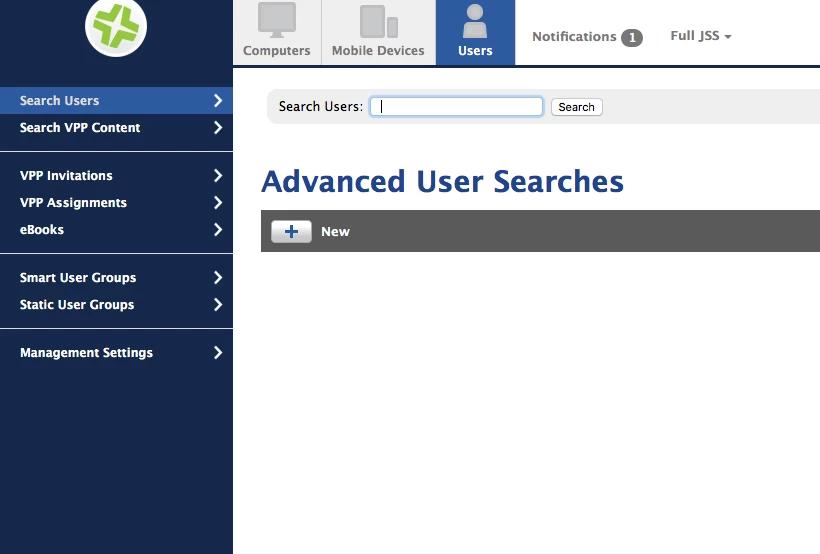Switch to the Computers tab label
The image size is (820, 554).
click(277, 51)
